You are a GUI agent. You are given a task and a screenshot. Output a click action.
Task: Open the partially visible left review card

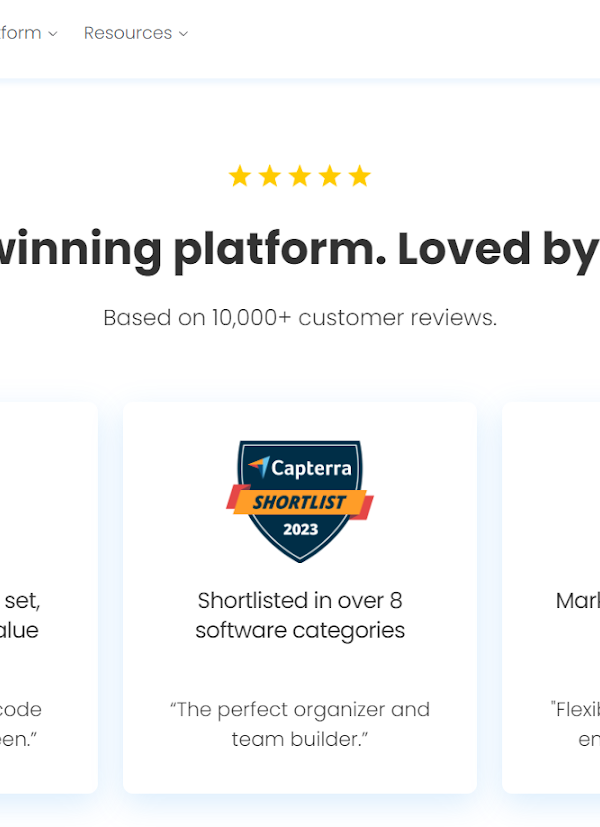49,598
